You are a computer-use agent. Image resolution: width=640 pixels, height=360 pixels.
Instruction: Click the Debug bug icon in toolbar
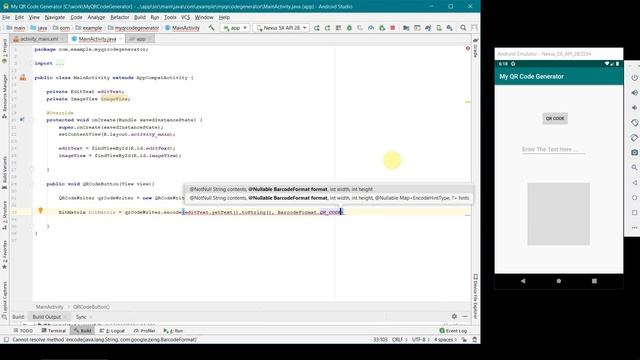(349, 28)
